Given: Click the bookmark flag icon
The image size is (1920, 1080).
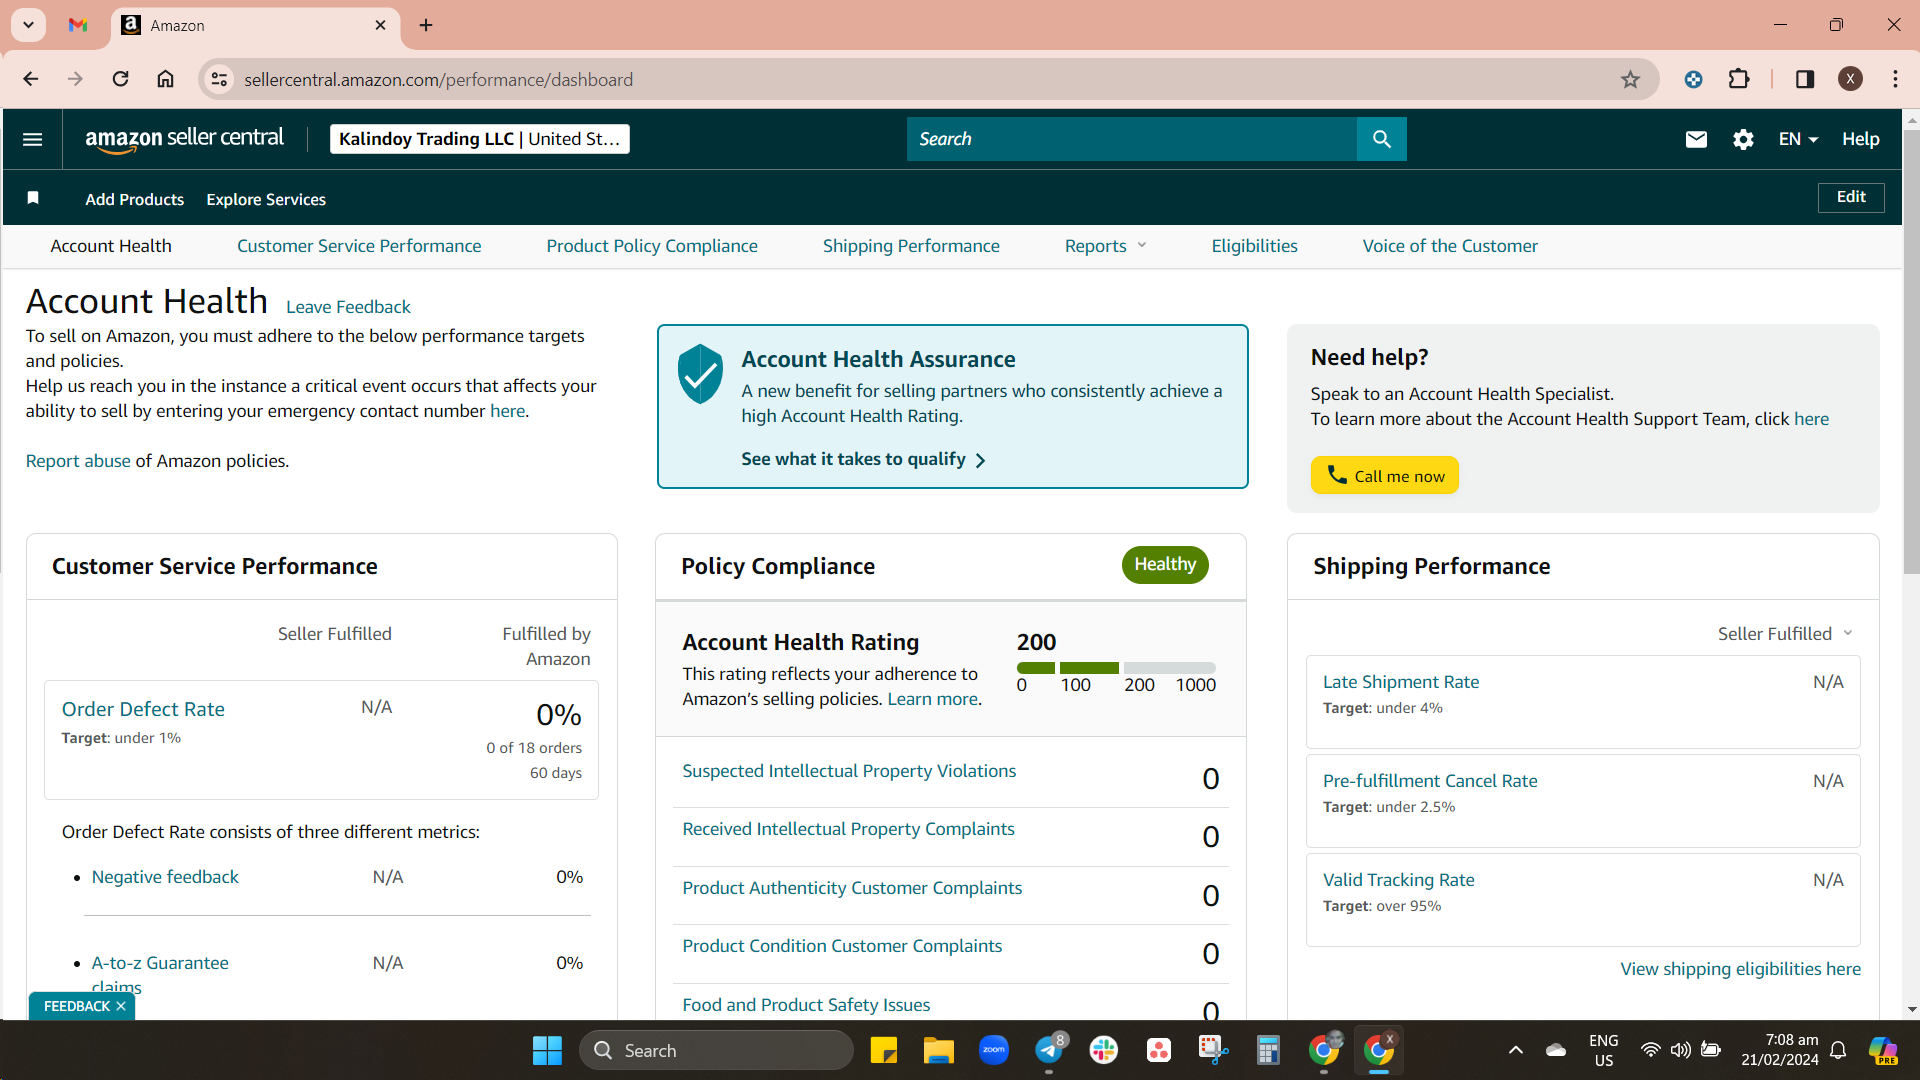Looking at the screenshot, I should point(33,198).
